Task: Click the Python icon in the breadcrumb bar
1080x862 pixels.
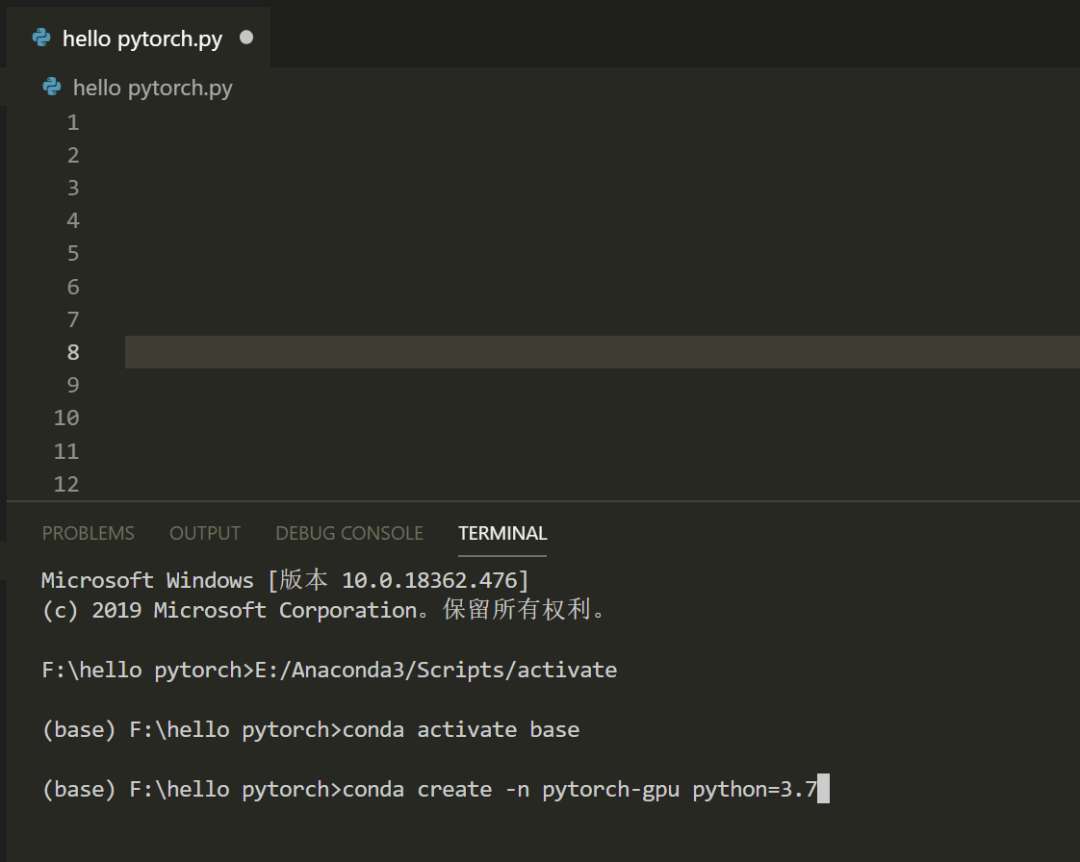Action: [x=51, y=87]
